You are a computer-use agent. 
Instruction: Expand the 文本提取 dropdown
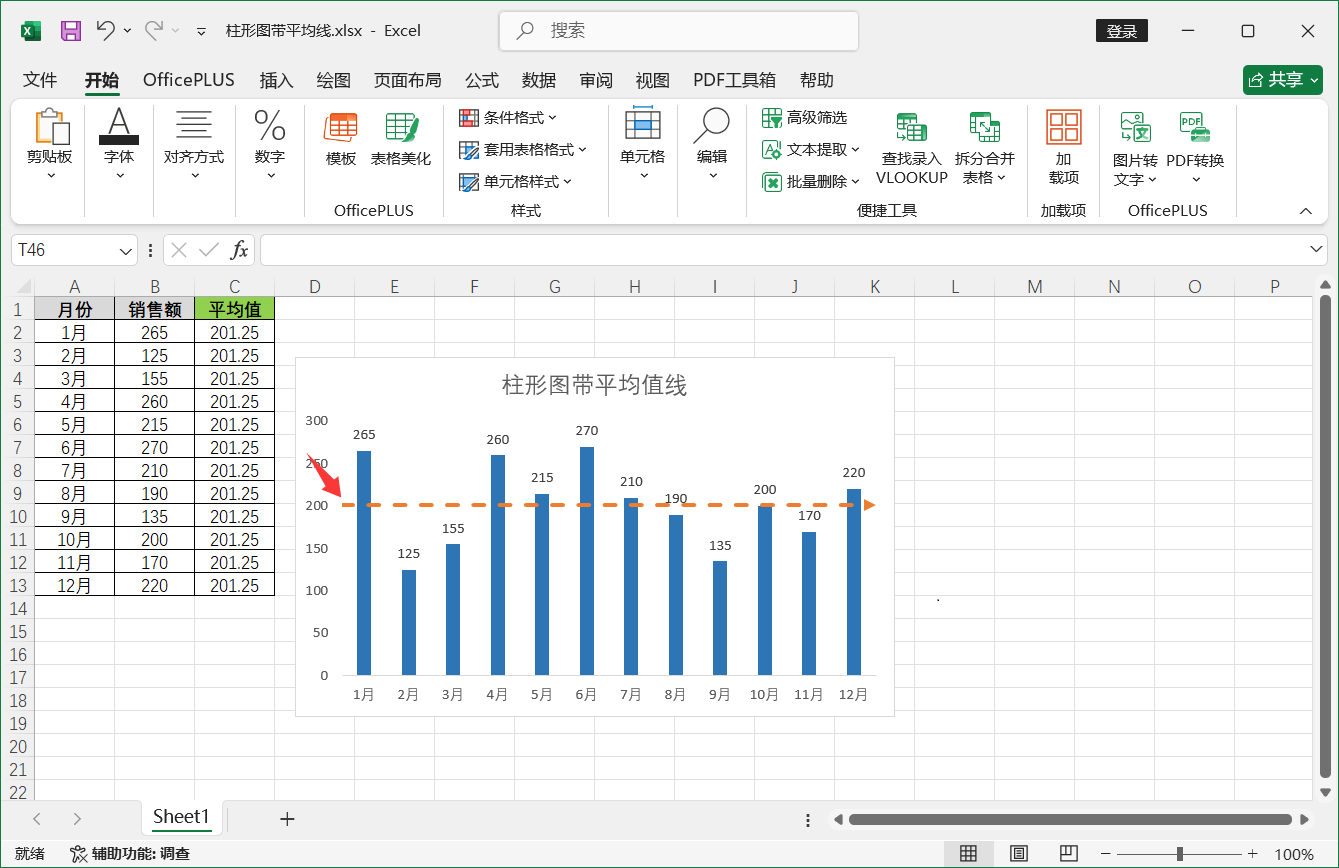pyautogui.click(x=811, y=150)
